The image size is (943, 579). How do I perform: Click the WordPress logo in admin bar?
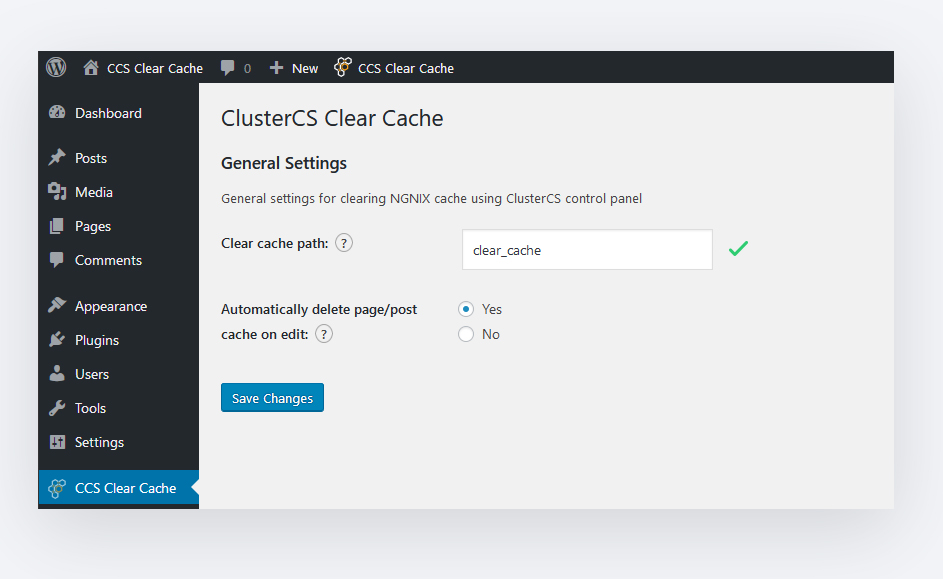click(56, 67)
